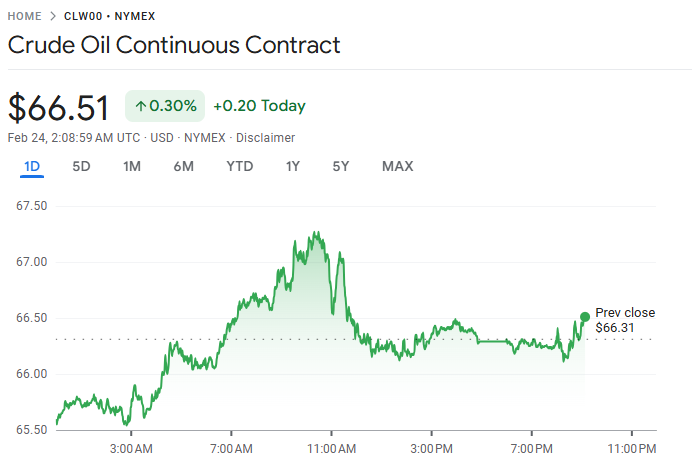Show the 6M chart range
This screenshot has height=470, width=692.
click(183, 166)
